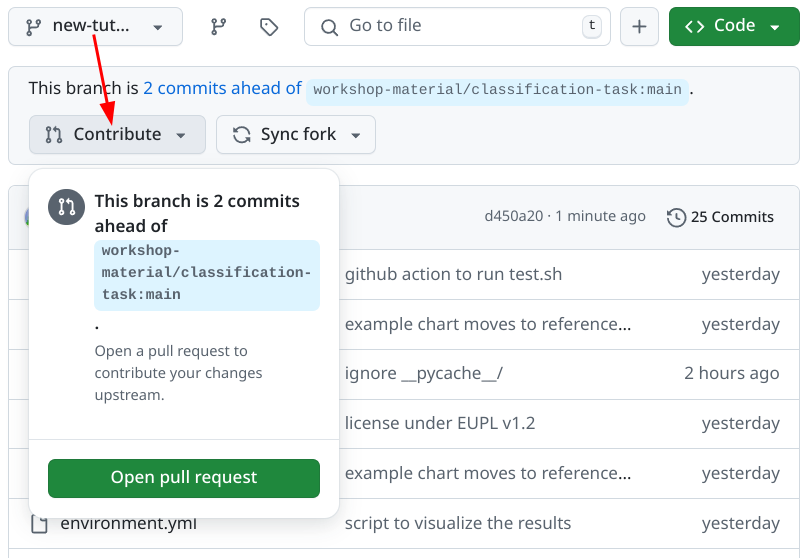Viewport: 807px width, 558px height.
Task: Open the 'ignore __pycache__/' commit message
Action: pyautogui.click(x=423, y=373)
